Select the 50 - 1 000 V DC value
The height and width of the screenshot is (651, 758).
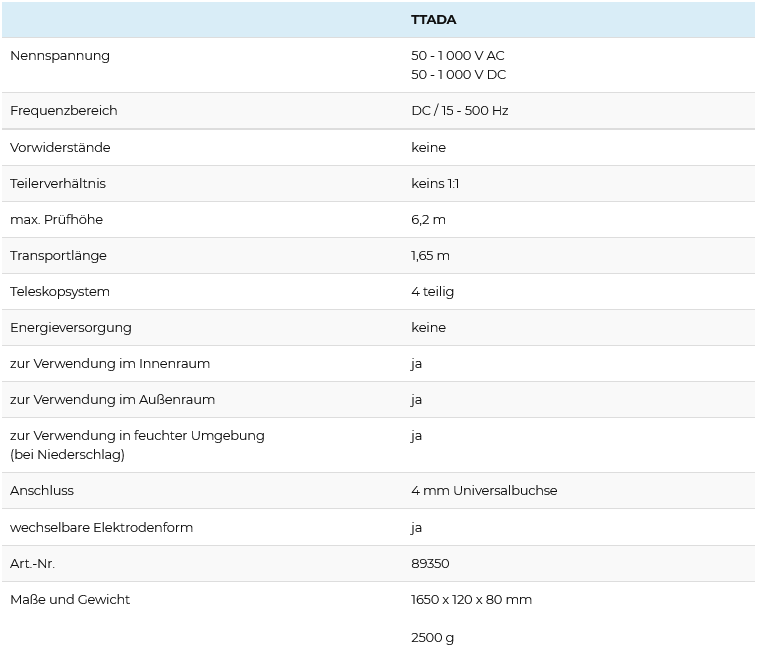click(458, 74)
